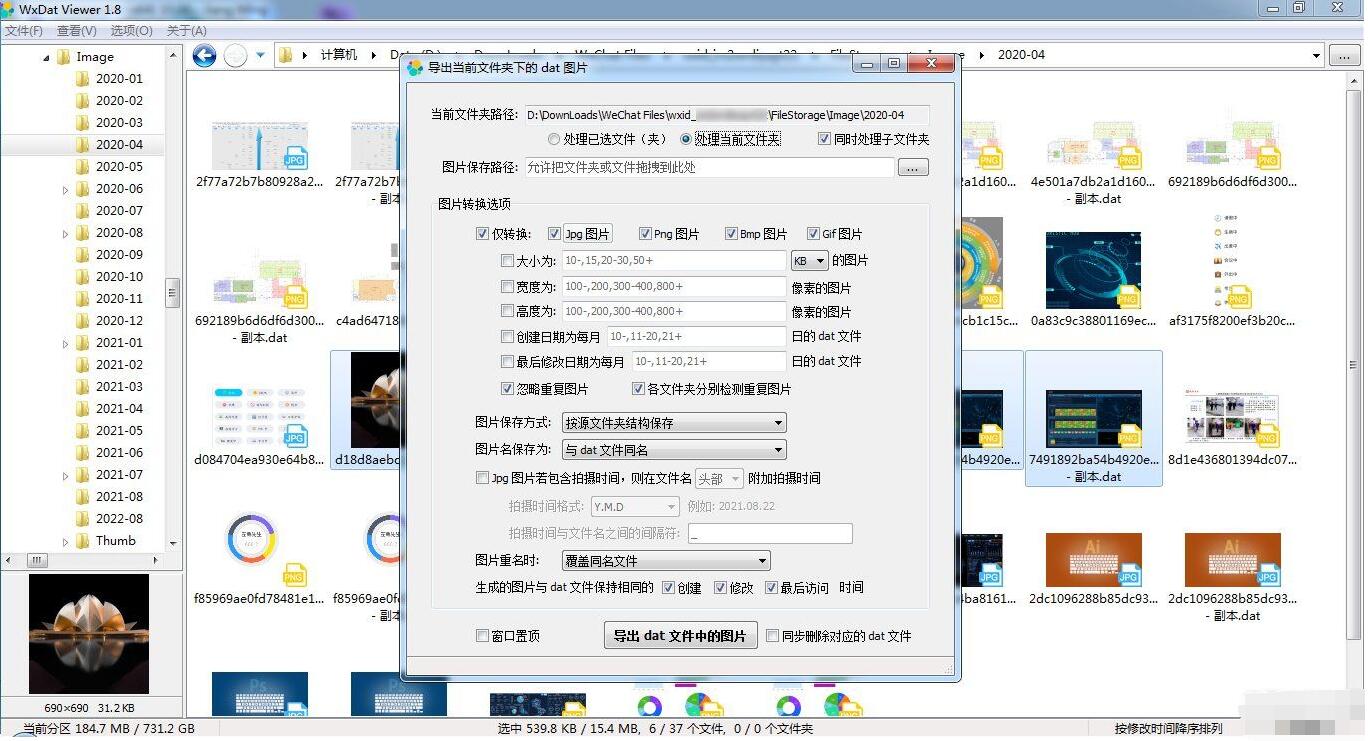Toggle the 仅转换 checkbox

483,234
